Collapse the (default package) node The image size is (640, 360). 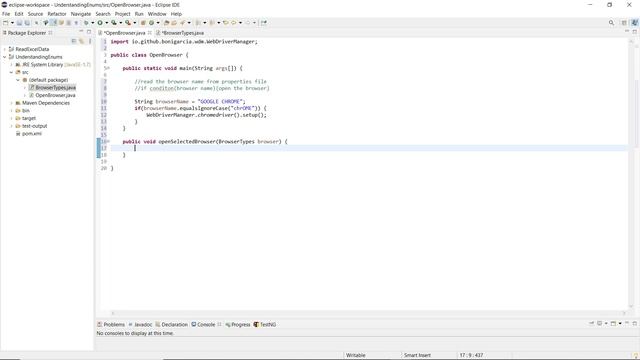[18, 80]
